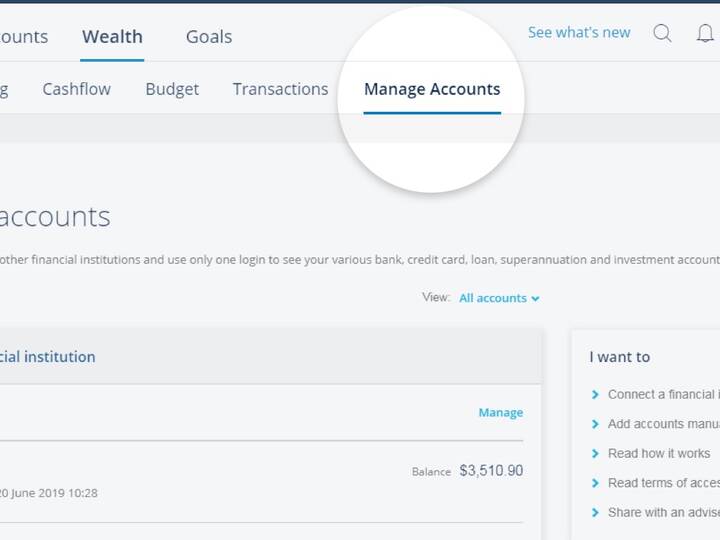Viewport: 720px width, 540px height.
Task: Click chevron beside Add accounts manually
Action: click(595, 424)
